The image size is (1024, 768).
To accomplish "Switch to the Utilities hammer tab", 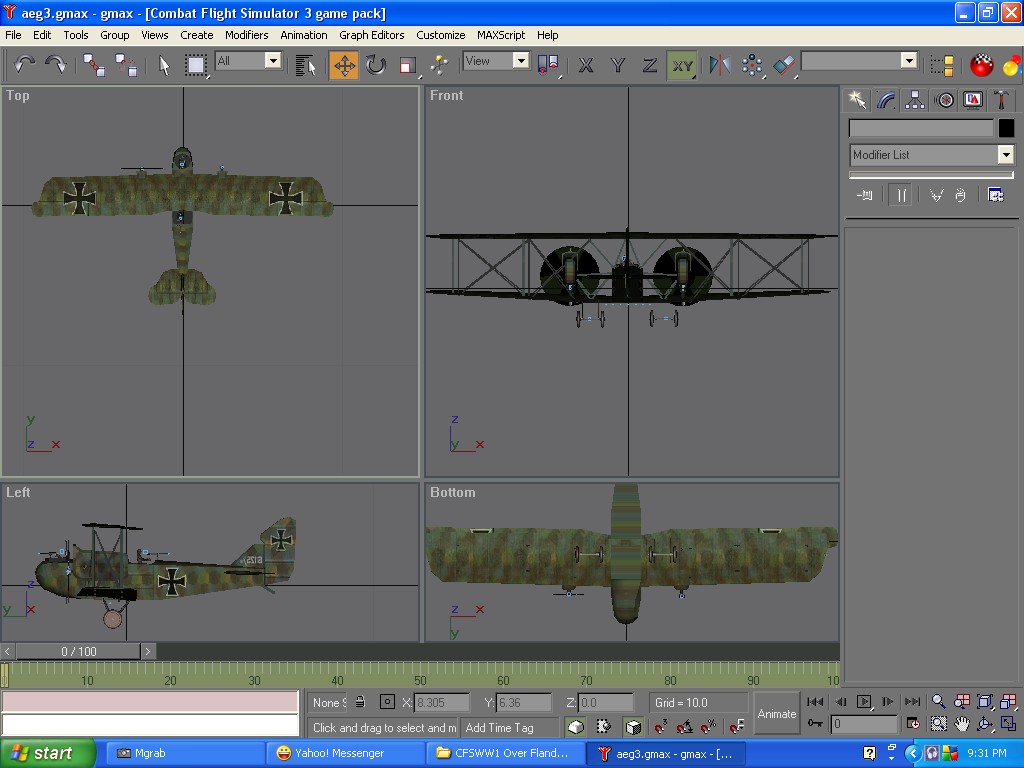I will click(1001, 100).
